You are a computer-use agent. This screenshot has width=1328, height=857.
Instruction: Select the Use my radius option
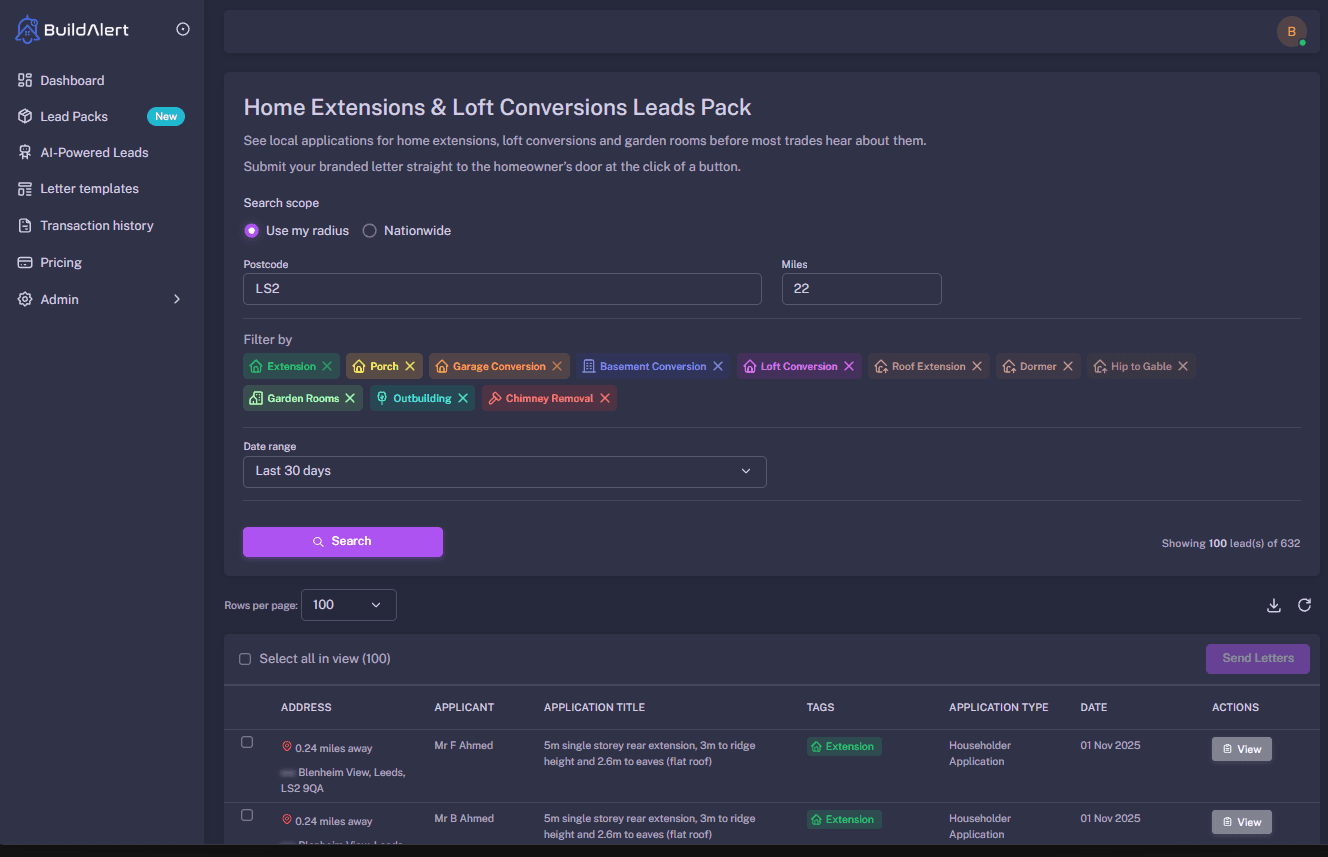[251, 230]
